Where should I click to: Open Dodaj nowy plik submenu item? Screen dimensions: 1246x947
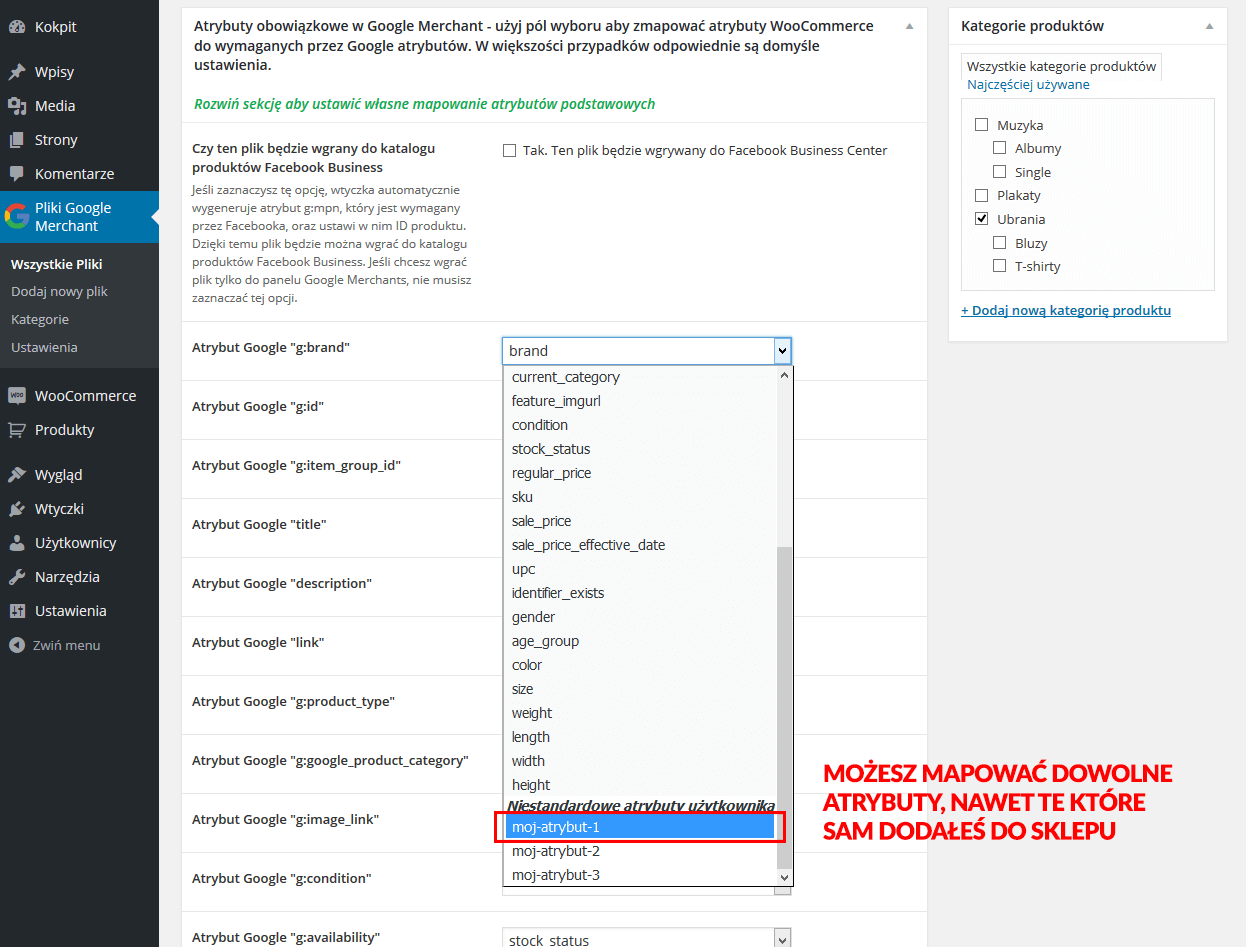[x=59, y=292]
